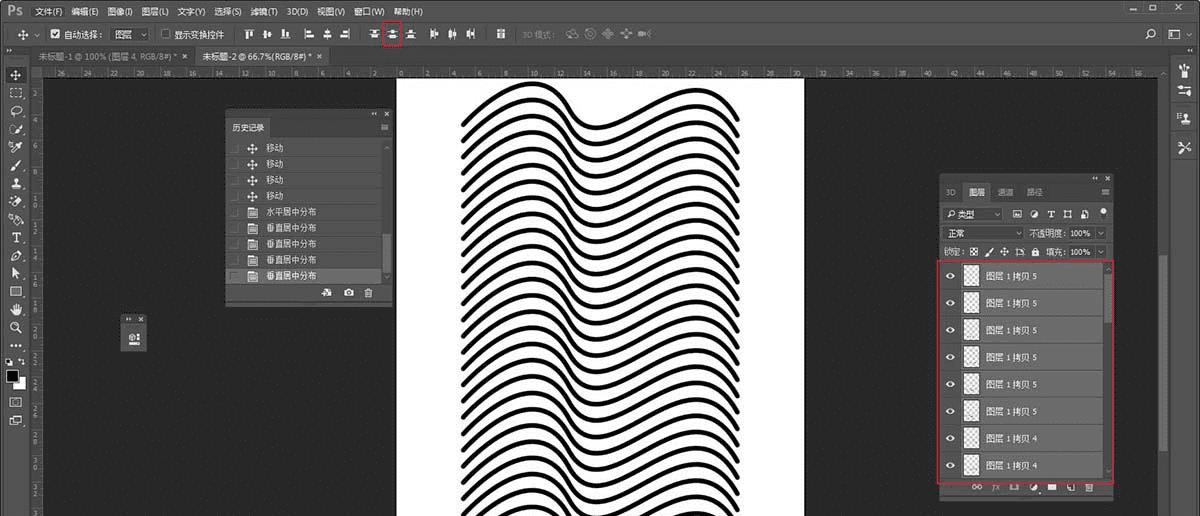Toggle the 自动选择 checkbox
Screen dimensions: 1200x516
click(x=55, y=34)
